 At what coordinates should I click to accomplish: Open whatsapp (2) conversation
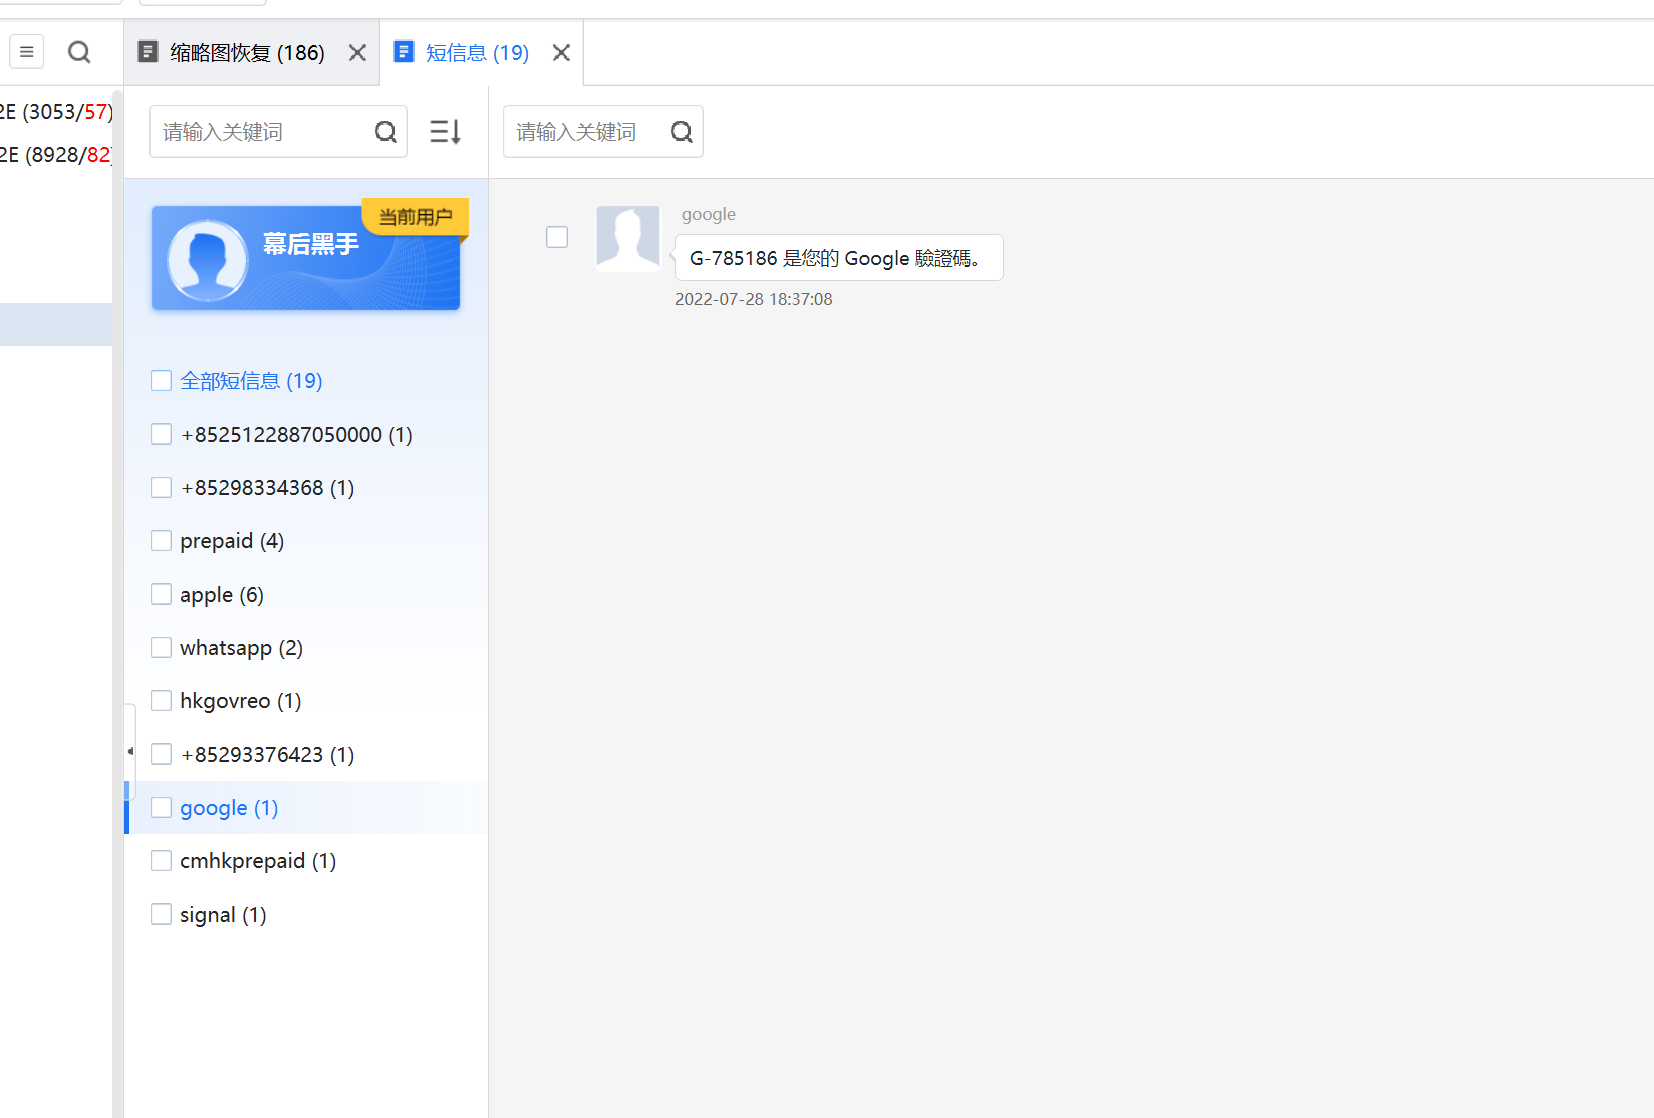tap(241, 648)
